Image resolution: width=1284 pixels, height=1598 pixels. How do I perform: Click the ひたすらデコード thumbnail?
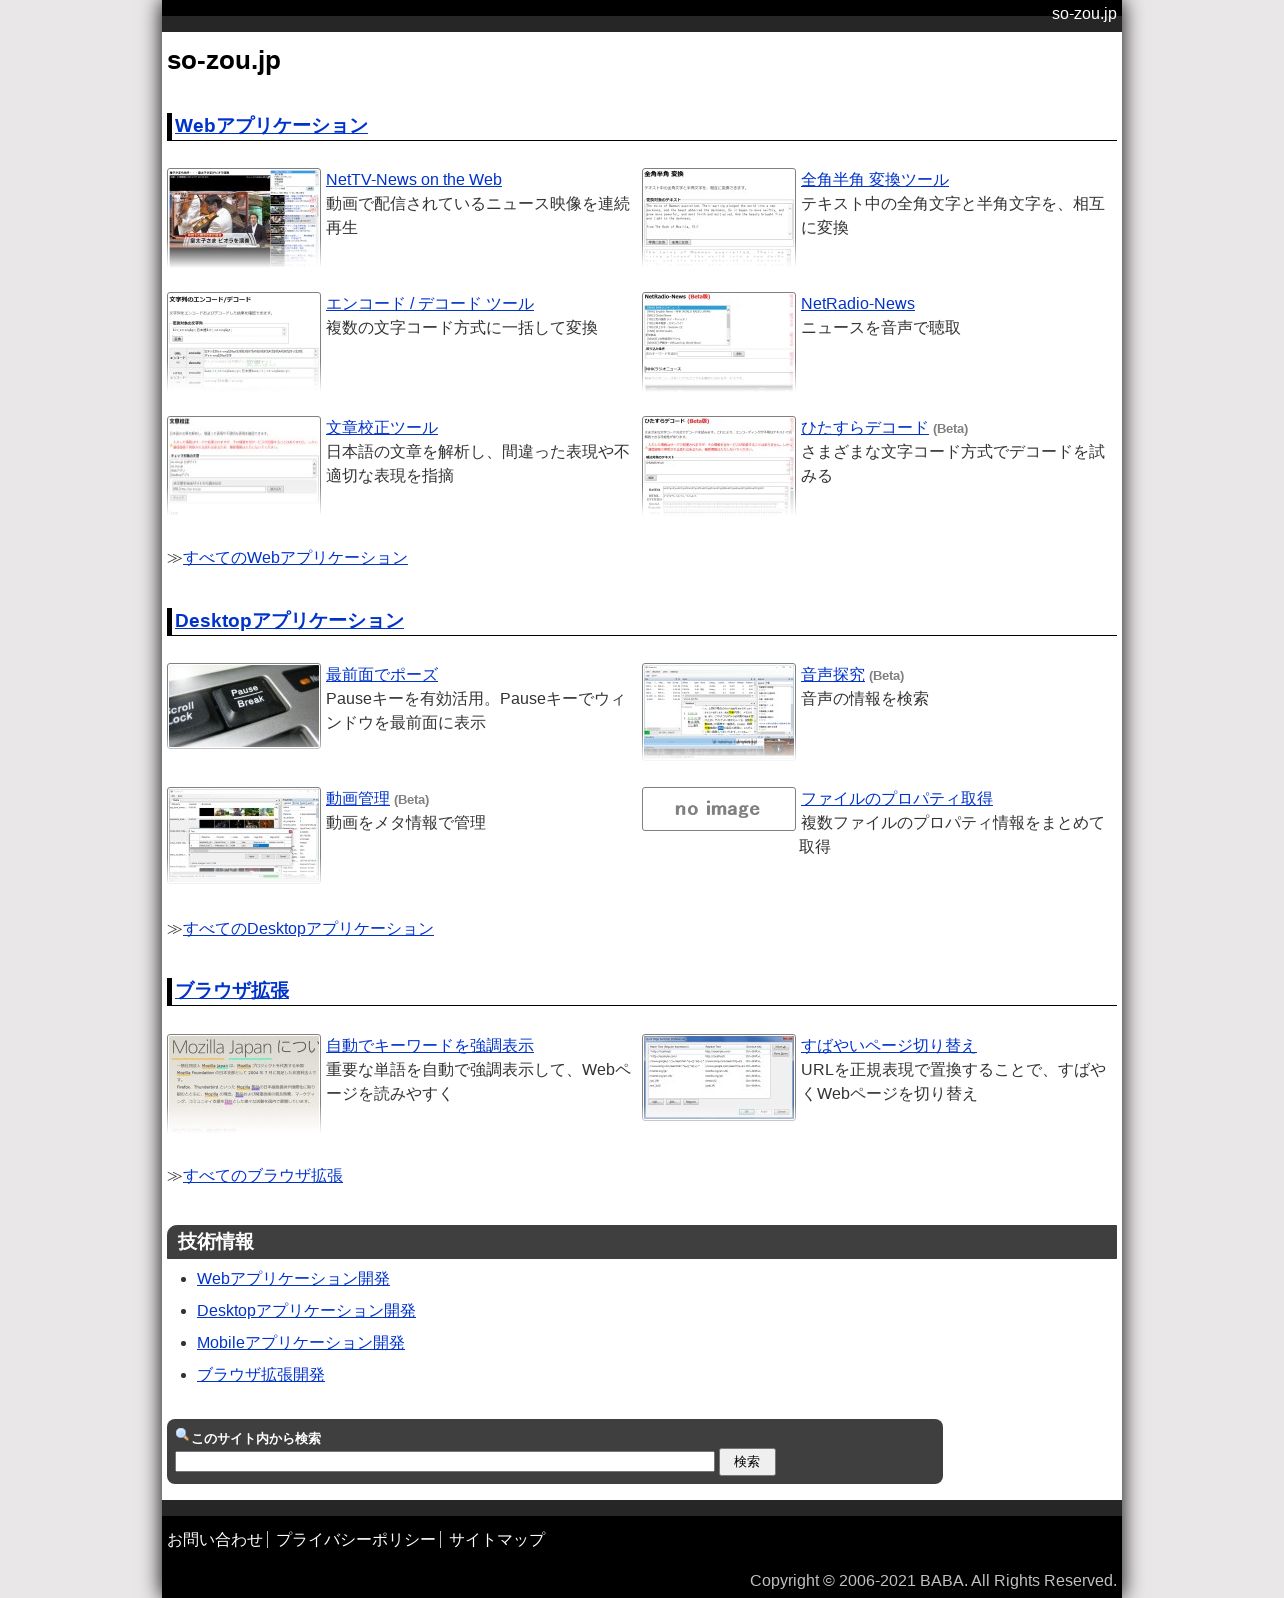(x=719, y=465)
